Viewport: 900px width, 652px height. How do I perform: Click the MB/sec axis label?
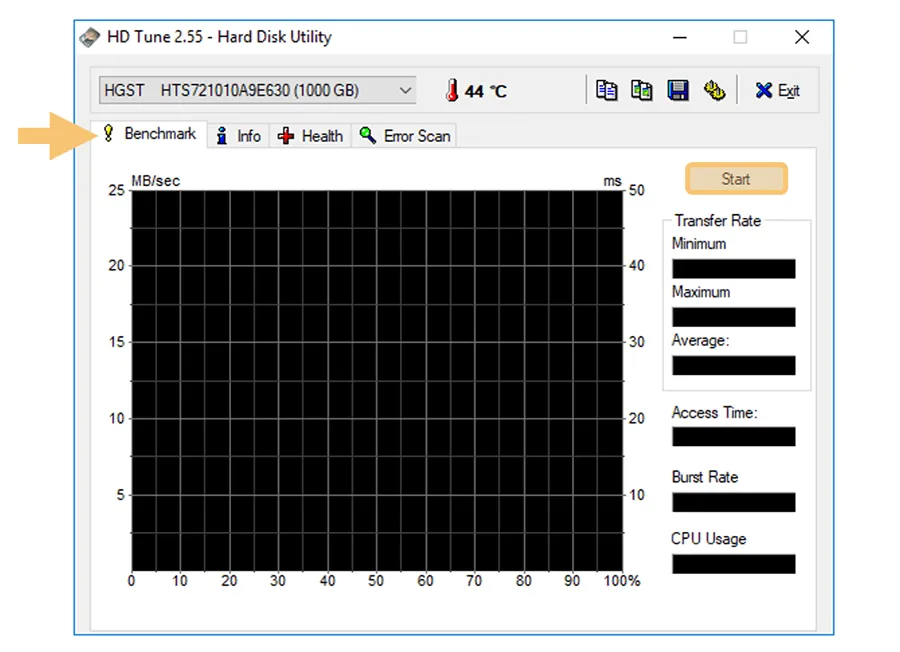coord(156,181)
